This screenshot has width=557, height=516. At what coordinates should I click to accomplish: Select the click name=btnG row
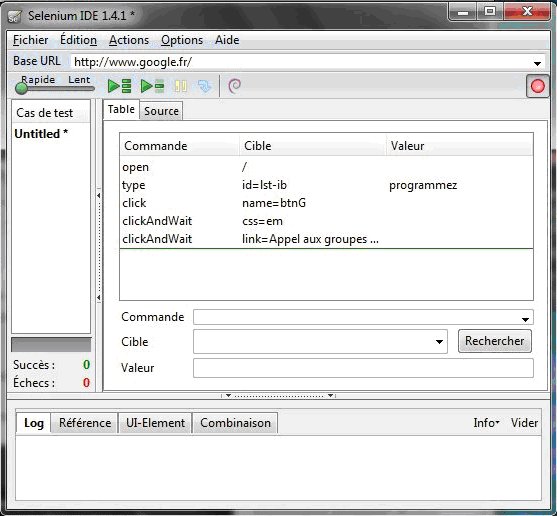tap(326, 203)
